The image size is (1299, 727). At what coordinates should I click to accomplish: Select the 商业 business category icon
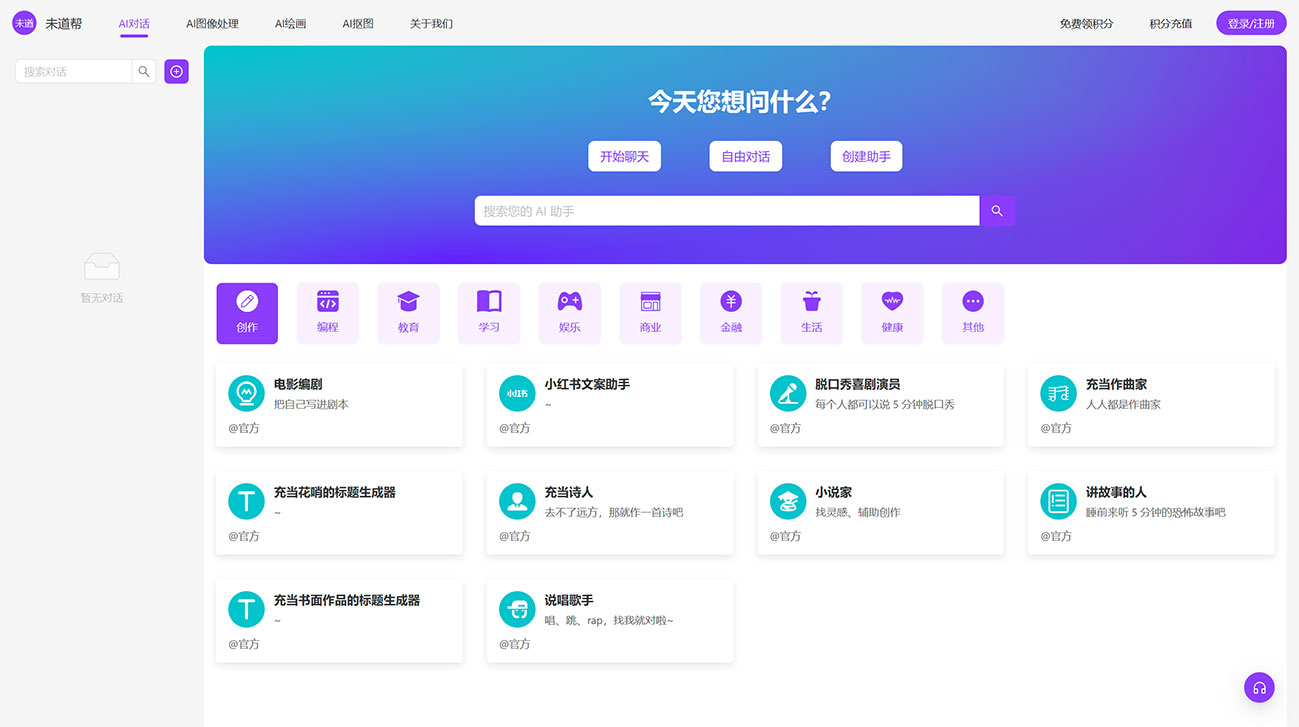[650, 312]
